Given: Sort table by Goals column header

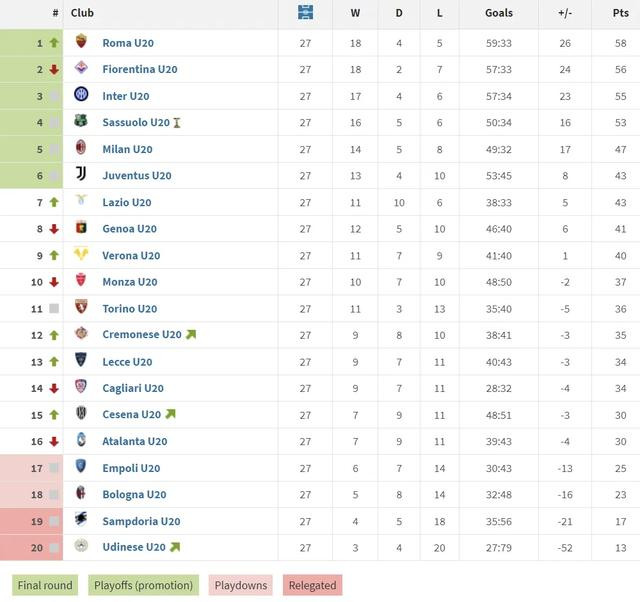Looking at the screenshot, I should pyautogui.click(x=499, y=13).
